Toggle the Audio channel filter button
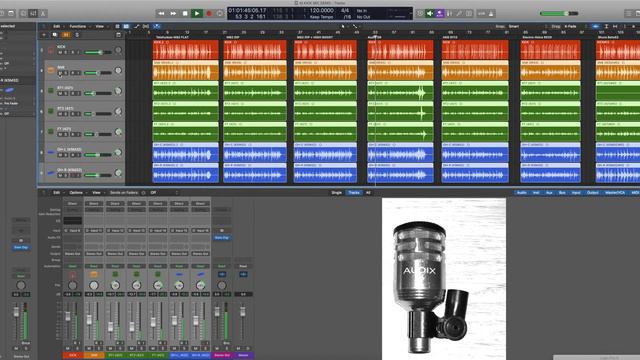This screenshot has width=640, height=360. point(522,193)
